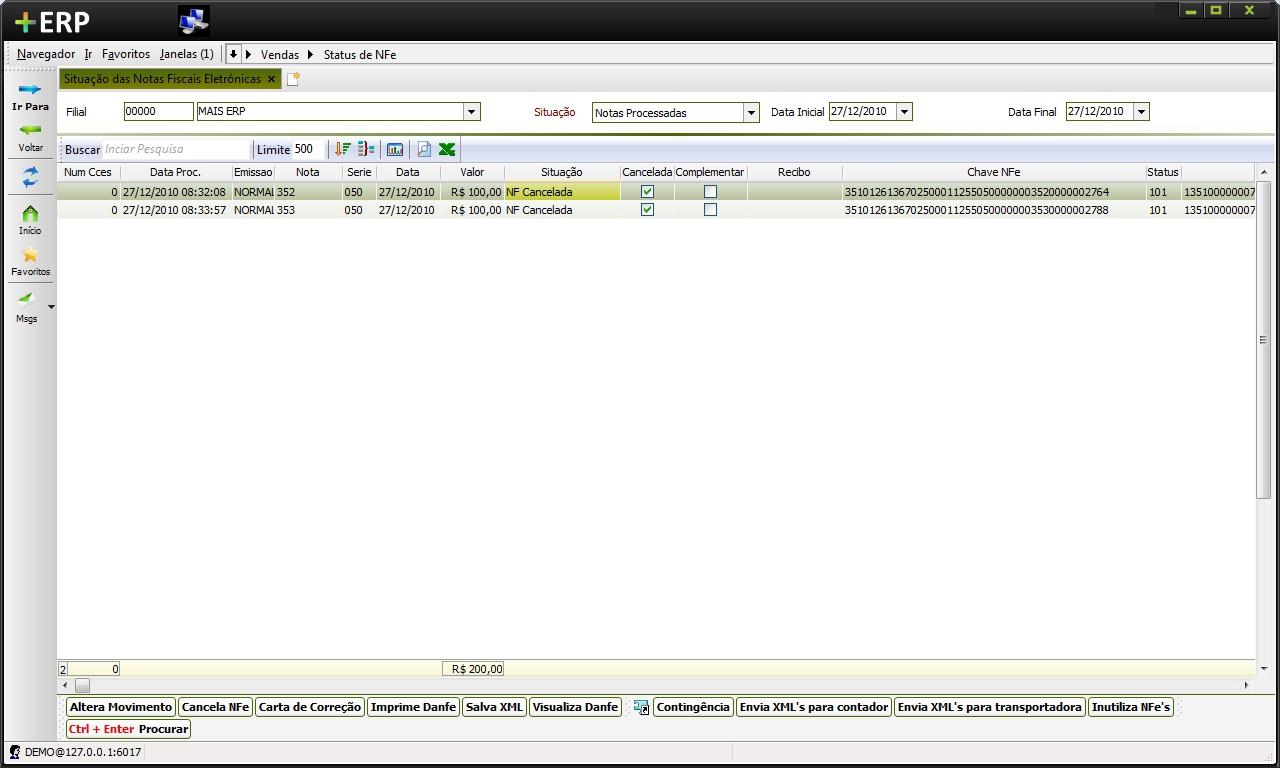Click the Altera Movimento button
The image size is (1280, 768).
point(121,707)
